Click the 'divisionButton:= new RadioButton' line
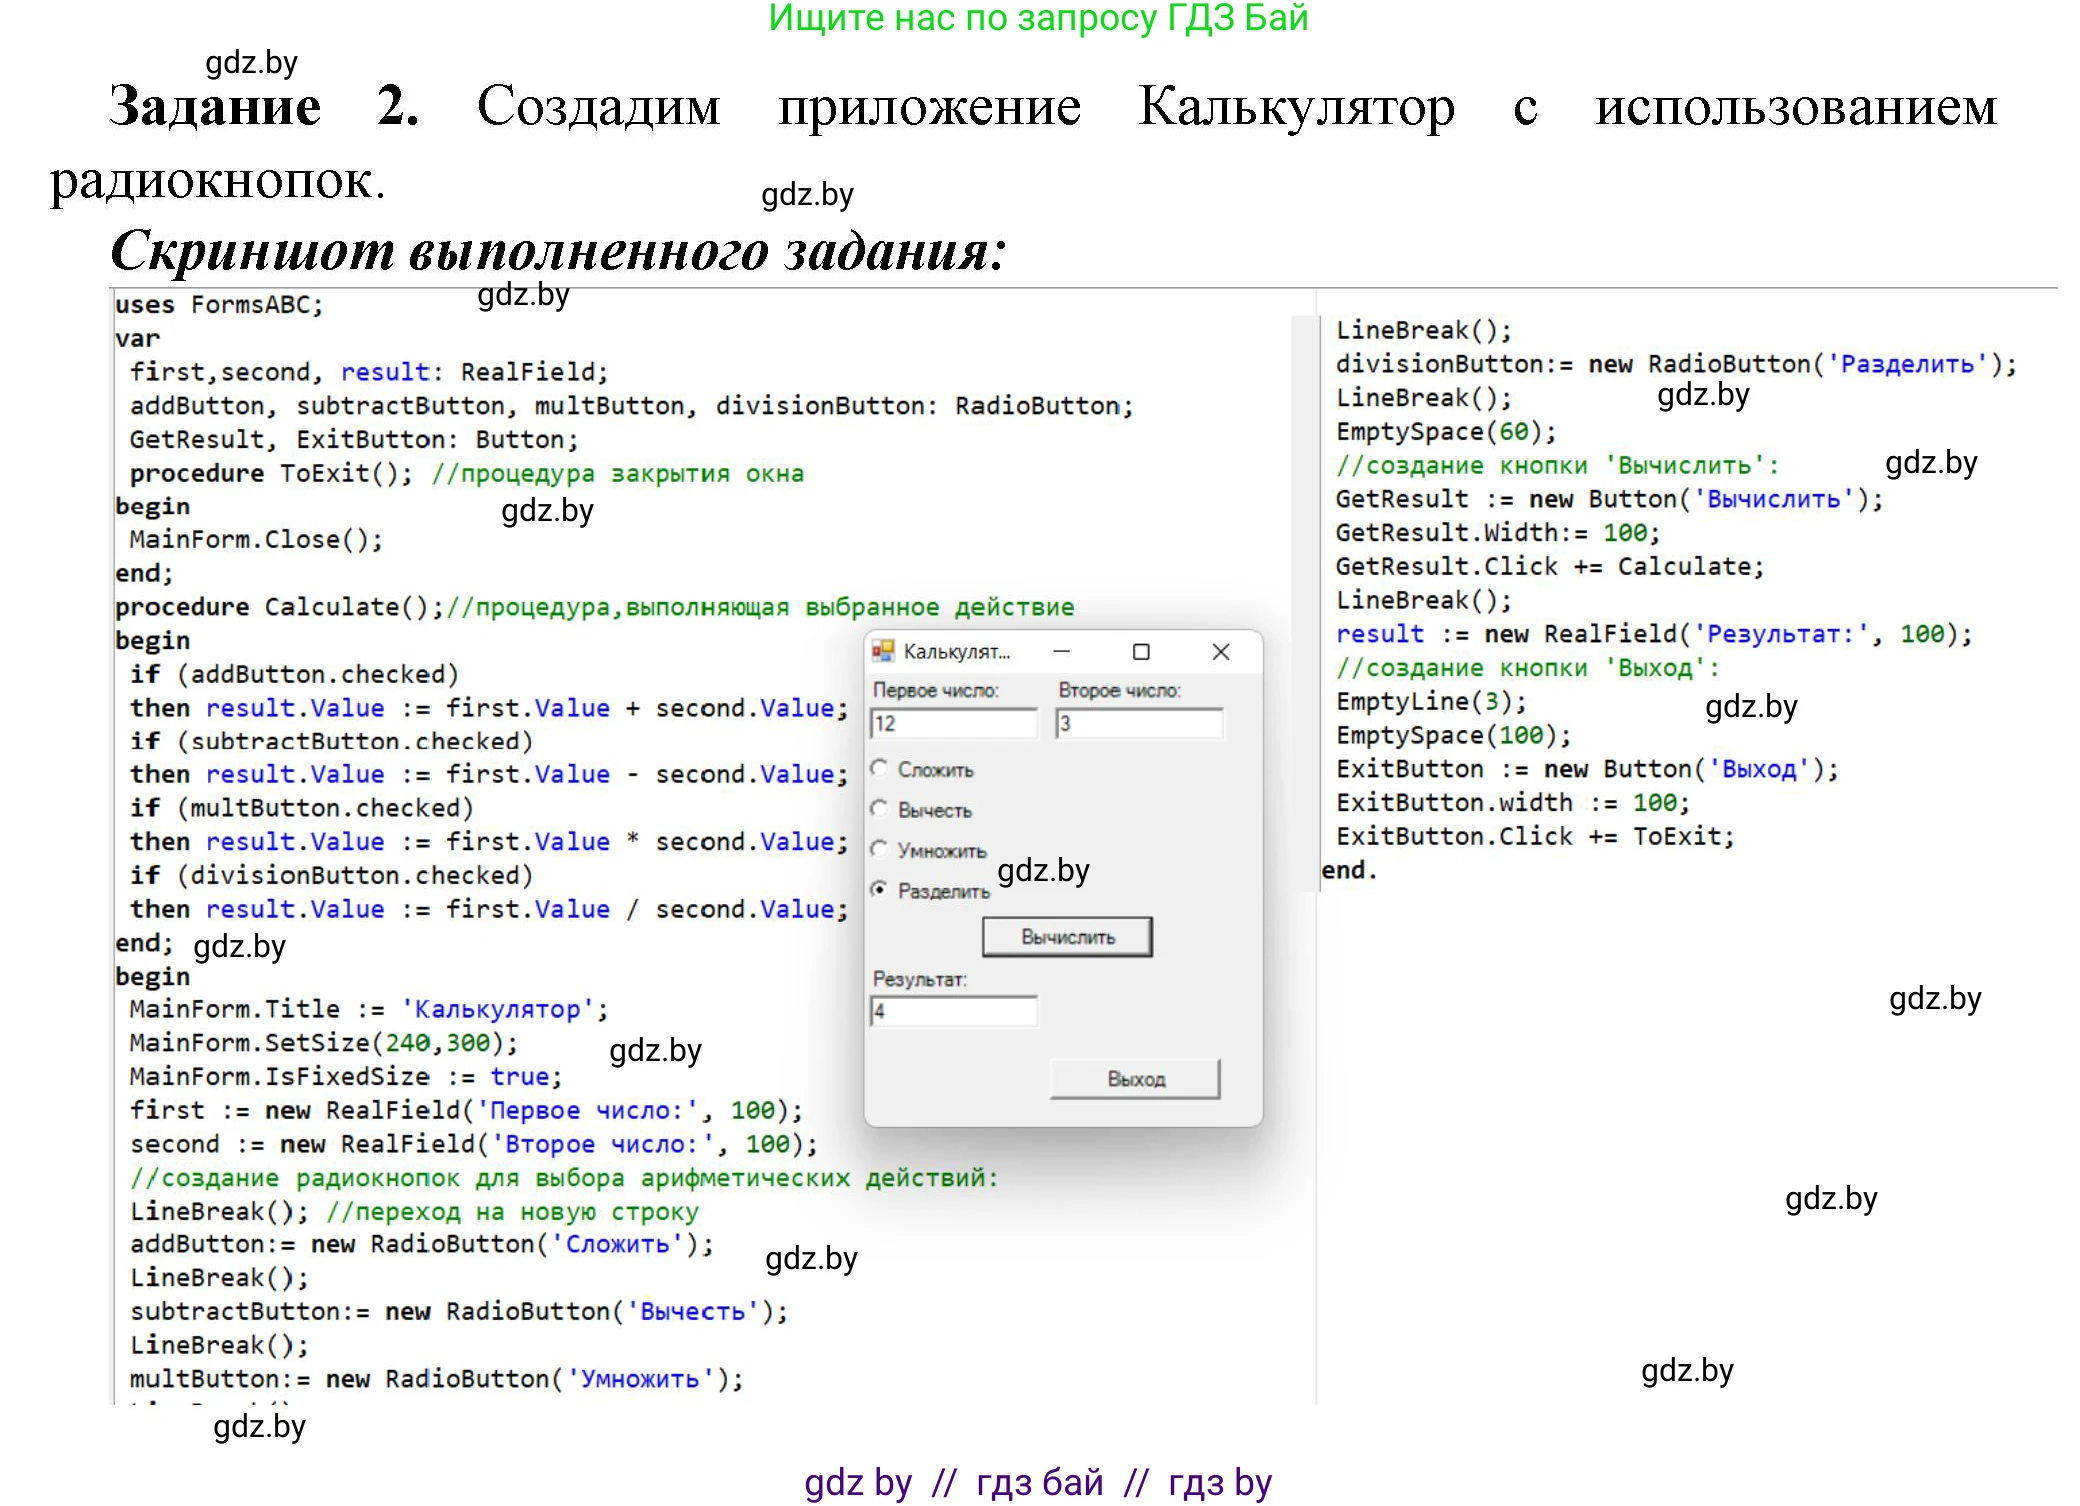The image size is (2080, 1506). 1676,364
